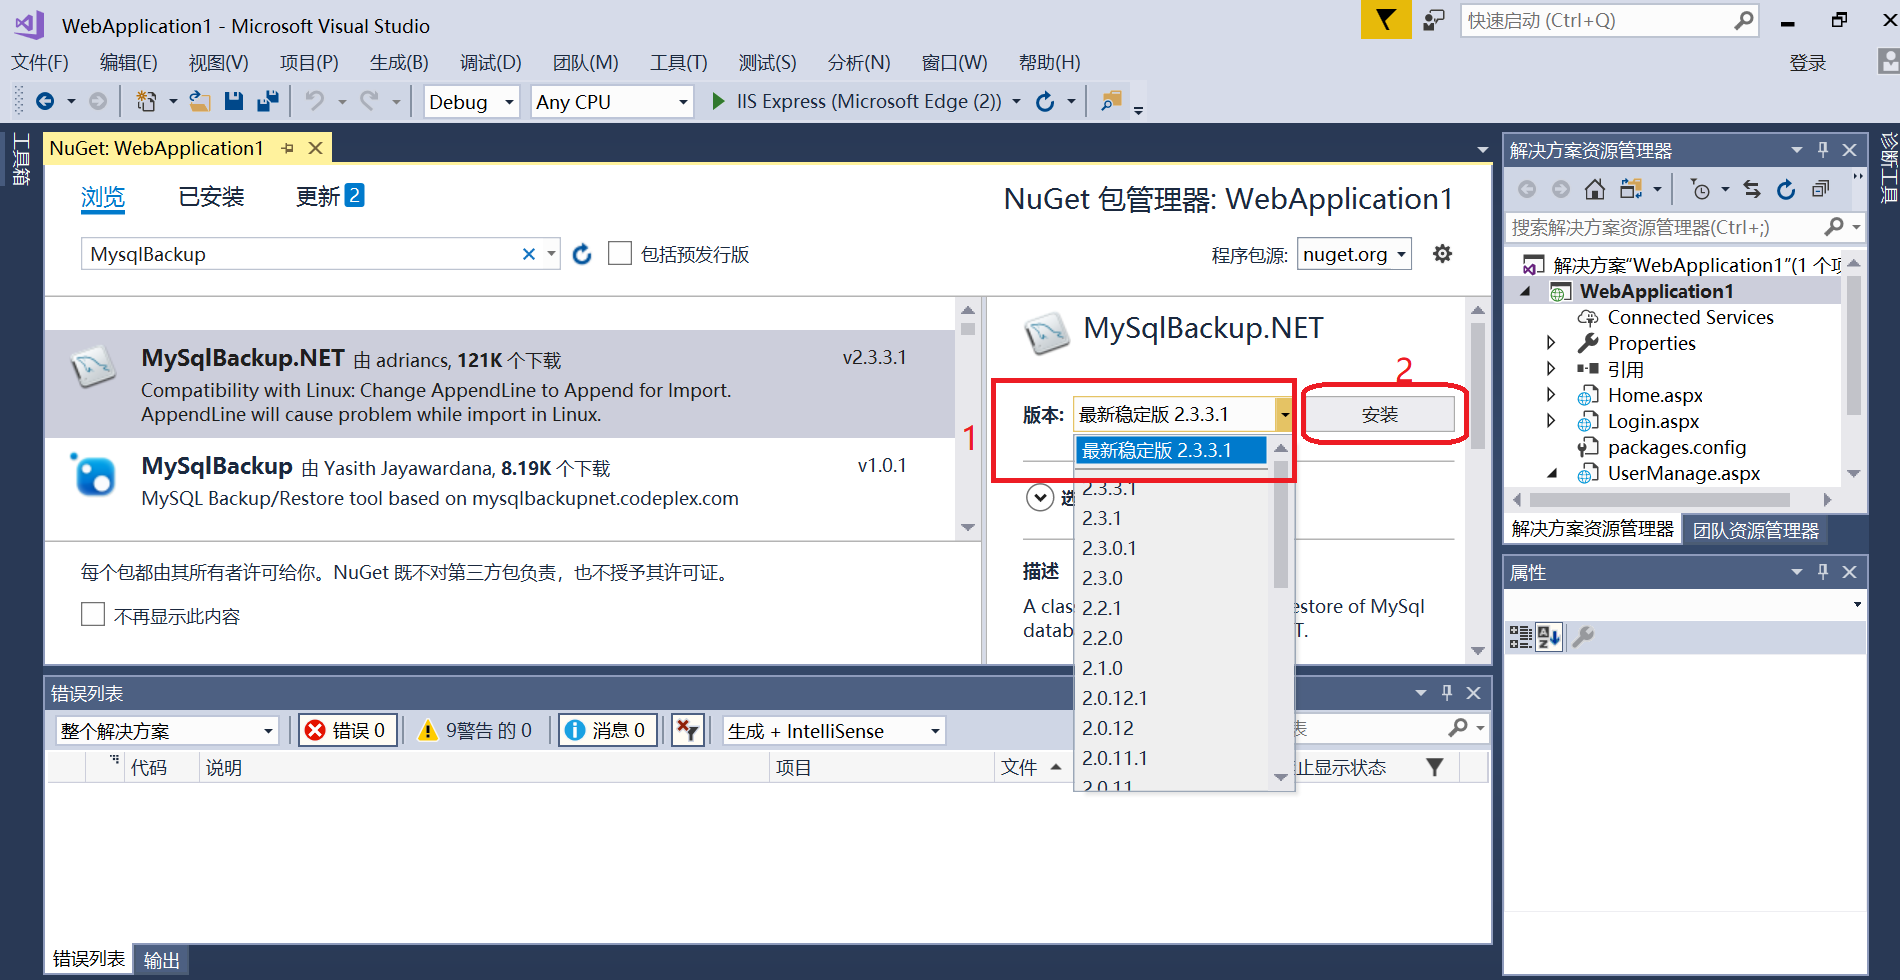Open the 调试(D) menu

[x=491, y=62]
